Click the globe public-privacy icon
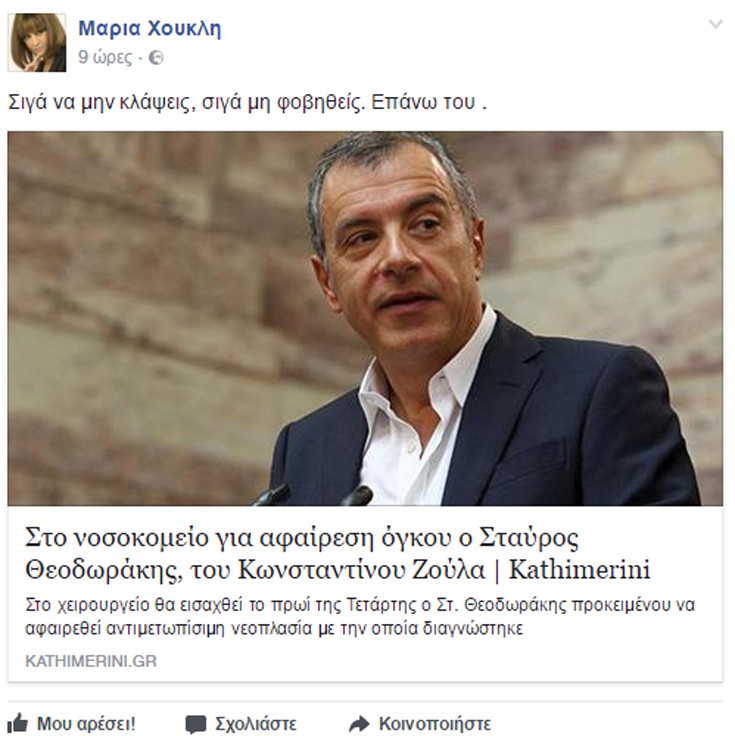Screen dimensions: 735x736 click(x=156, y=58)
